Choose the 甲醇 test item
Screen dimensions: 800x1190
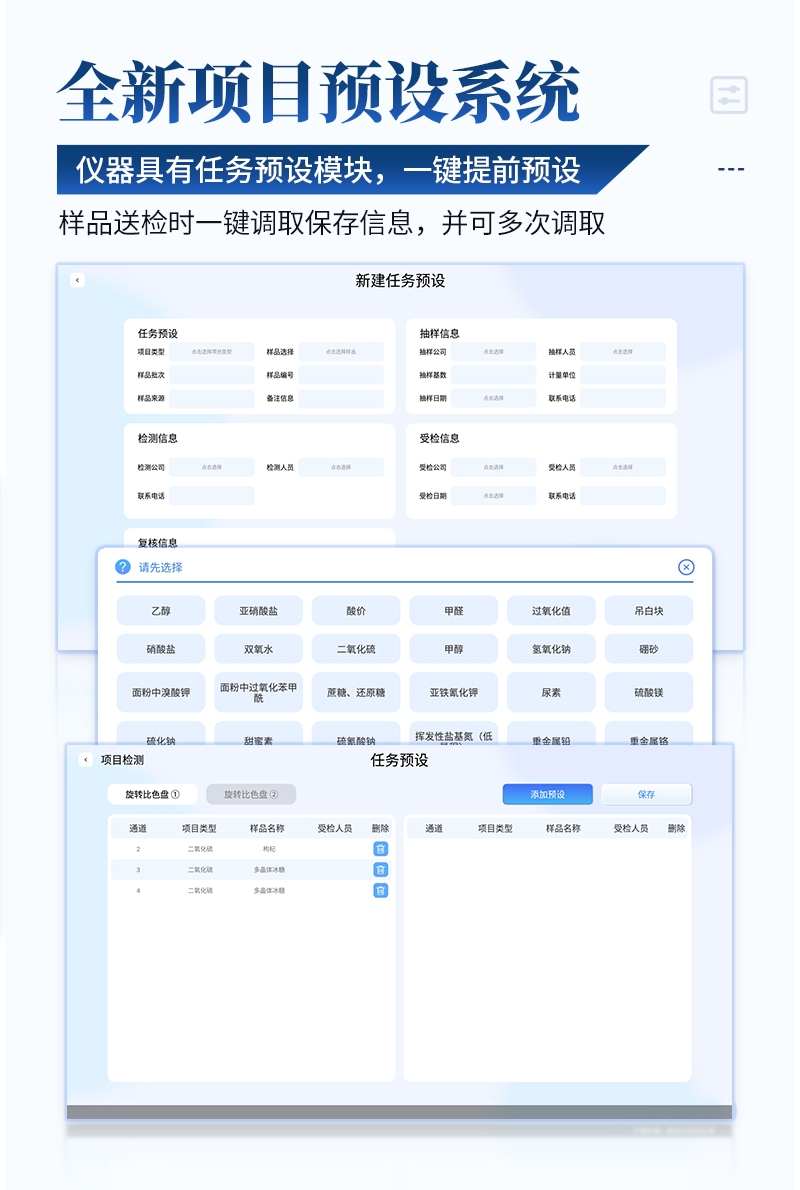pos(454,650)
